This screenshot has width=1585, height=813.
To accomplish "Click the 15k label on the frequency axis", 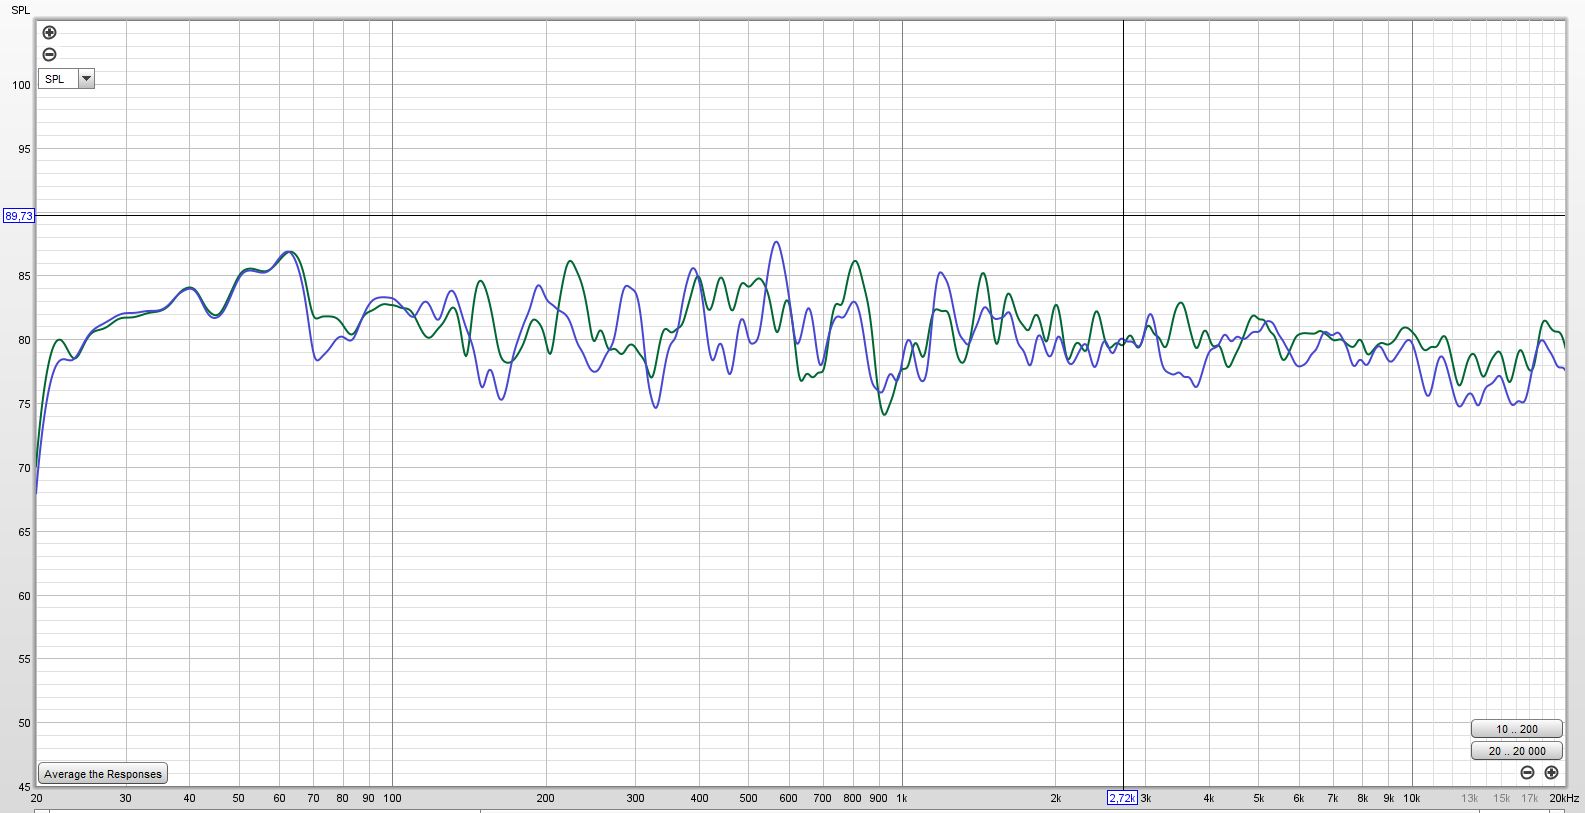I will 1502,798.
